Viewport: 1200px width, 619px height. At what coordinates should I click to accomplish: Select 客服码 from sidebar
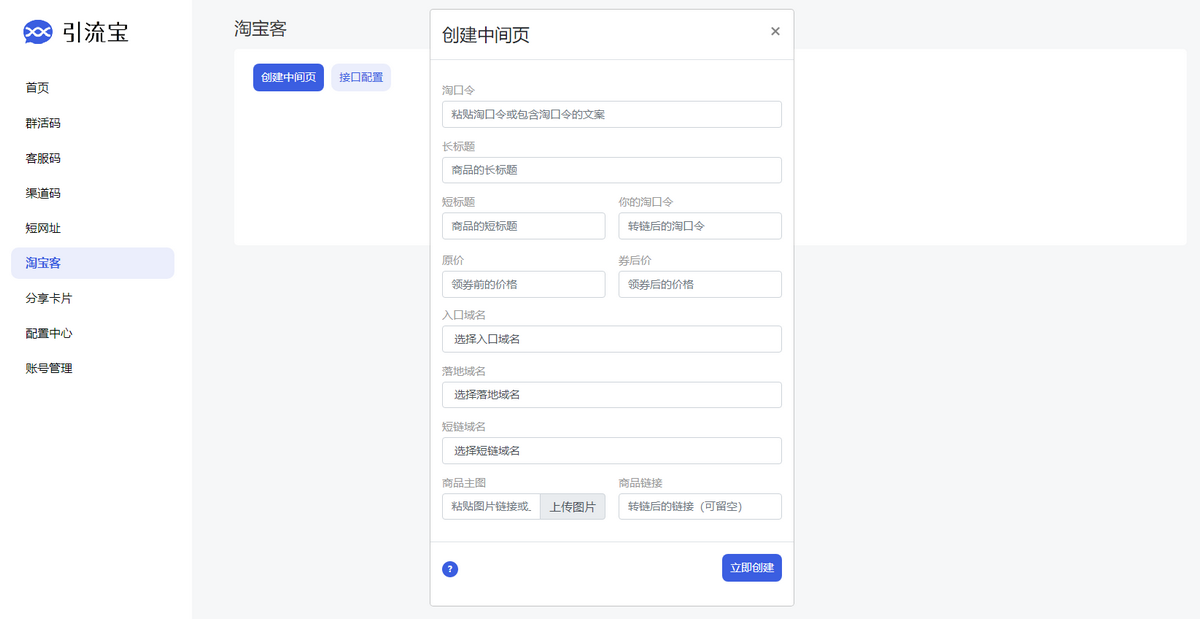pyautogui.click(x=43, y=158)
